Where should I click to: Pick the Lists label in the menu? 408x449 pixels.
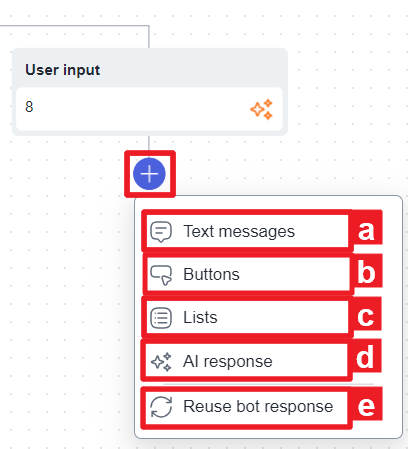tap(200, 317)
